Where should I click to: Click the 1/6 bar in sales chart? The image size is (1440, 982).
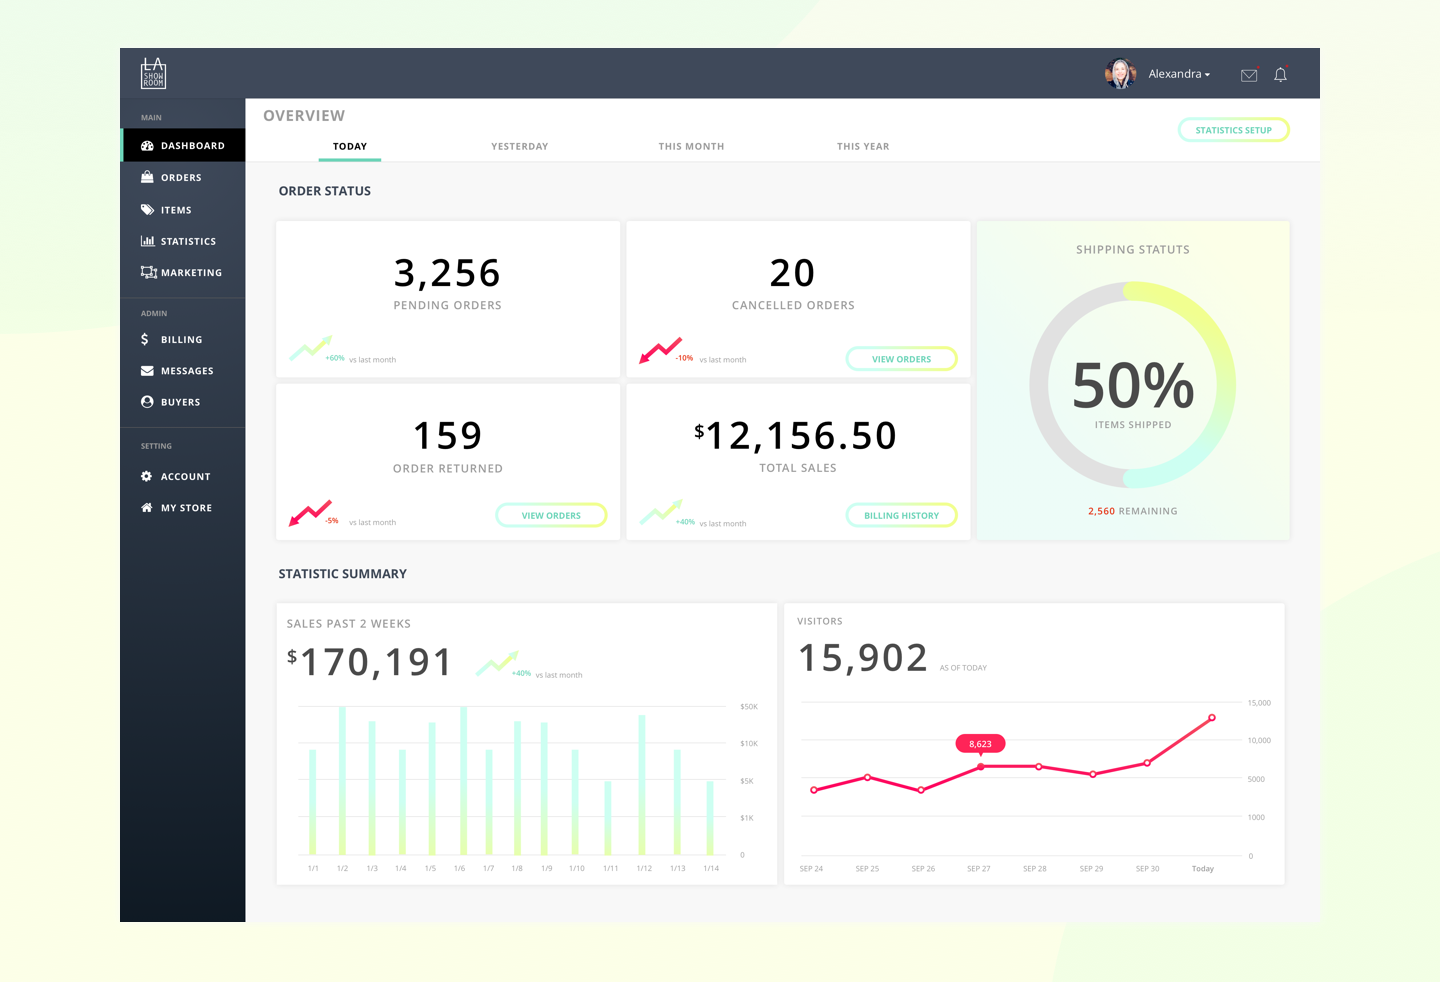[463, 780]
